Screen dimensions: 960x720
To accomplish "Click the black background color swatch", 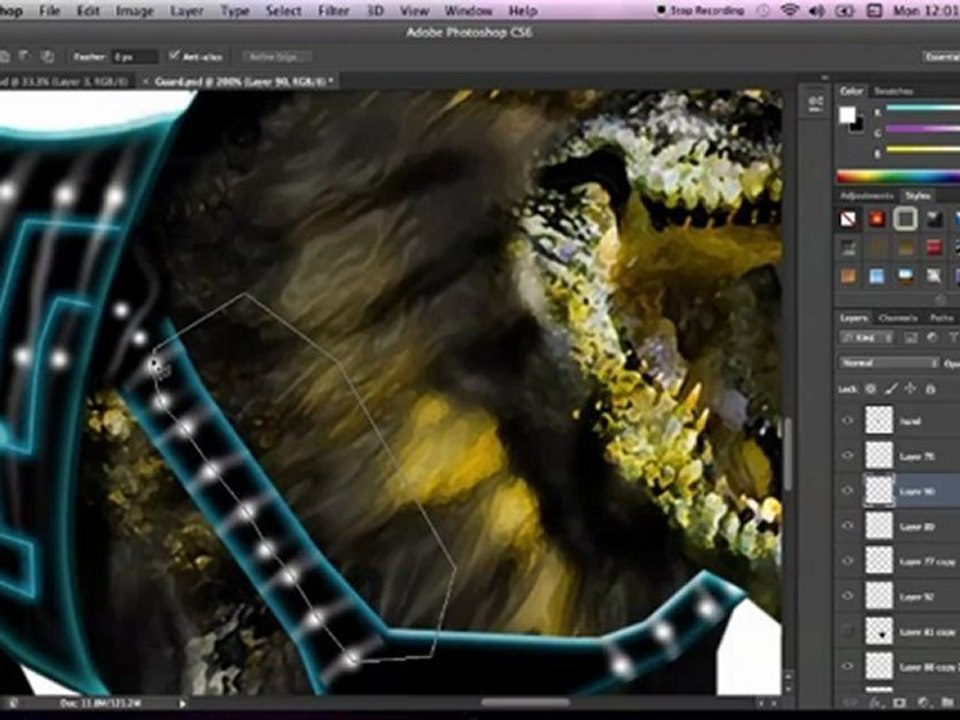I will pyautogui.click(x=857, y=124).
